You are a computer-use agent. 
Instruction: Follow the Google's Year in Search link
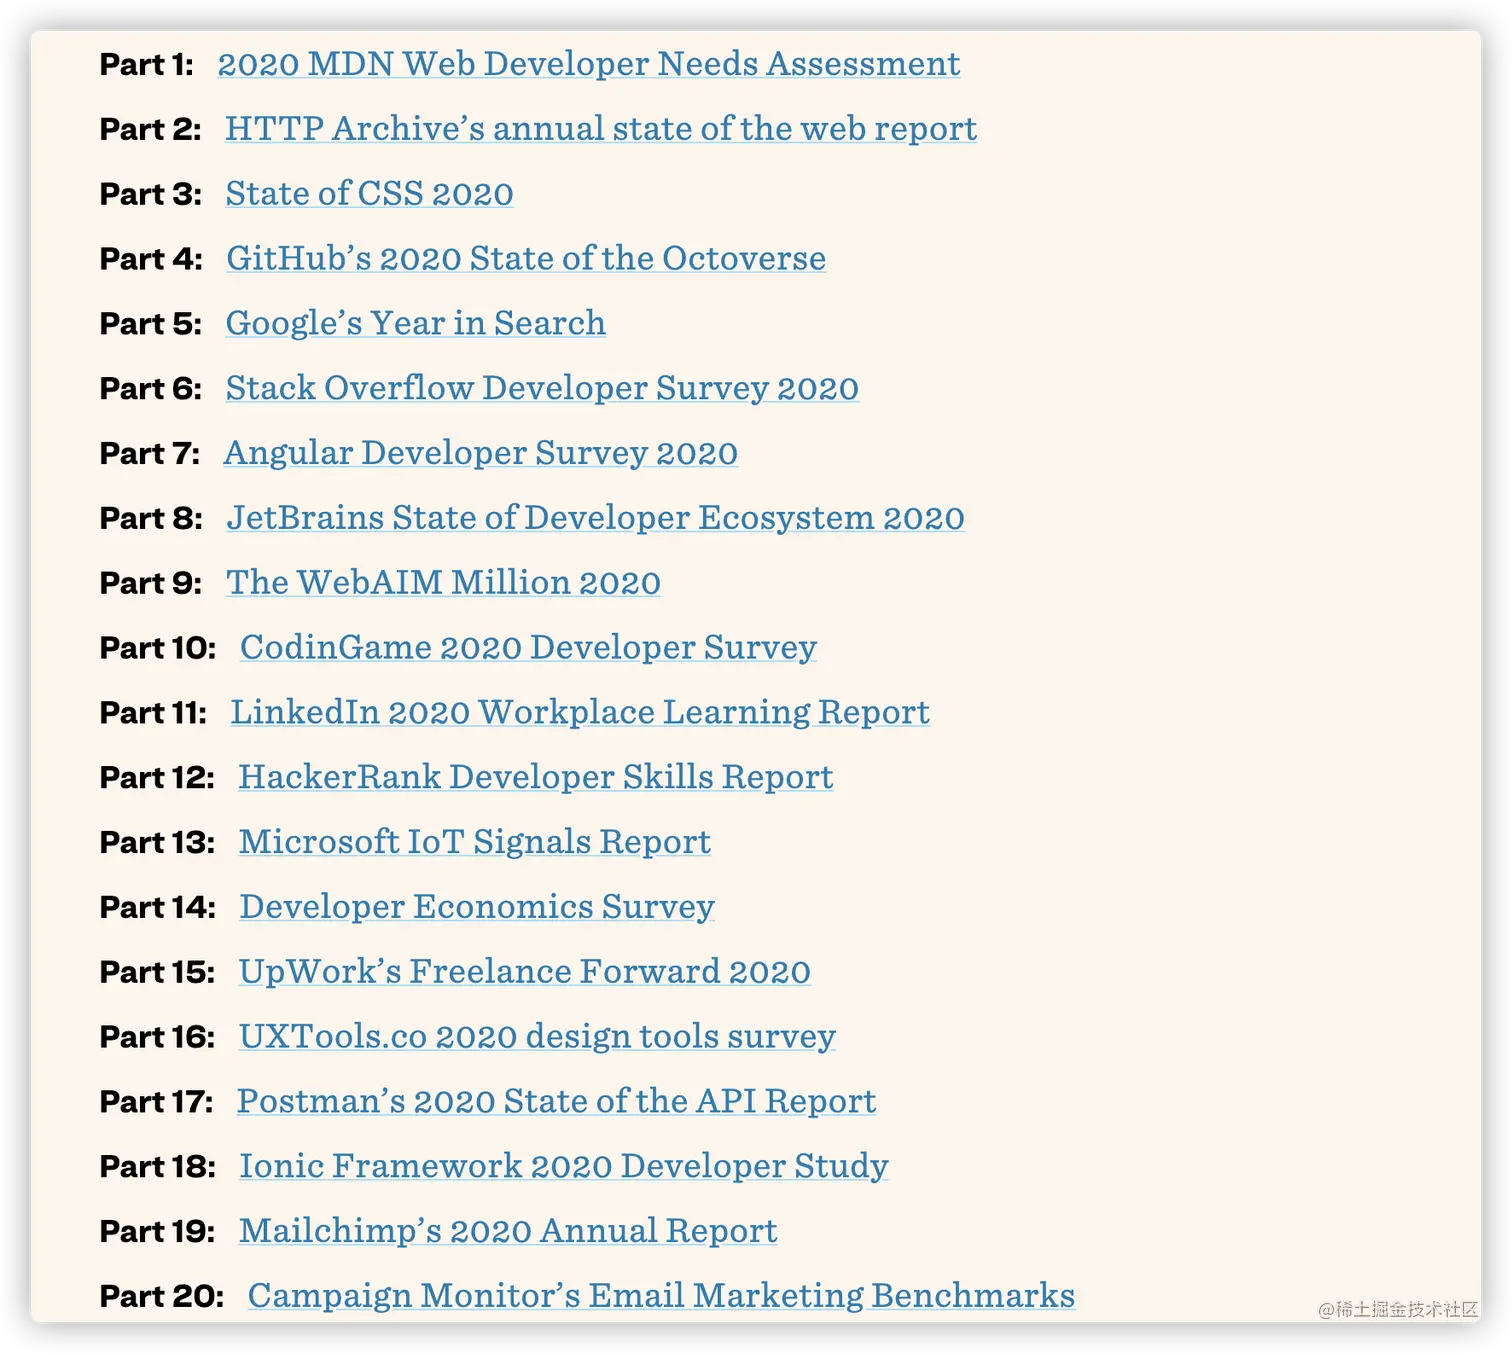pyautogui.click(x=415, y=324)
